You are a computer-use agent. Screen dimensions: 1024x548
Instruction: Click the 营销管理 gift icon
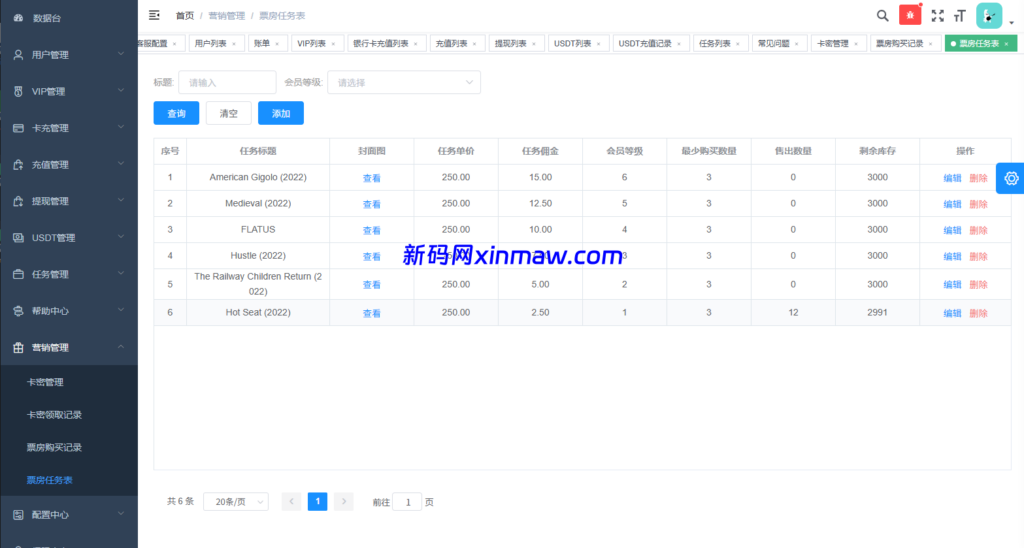18,347
